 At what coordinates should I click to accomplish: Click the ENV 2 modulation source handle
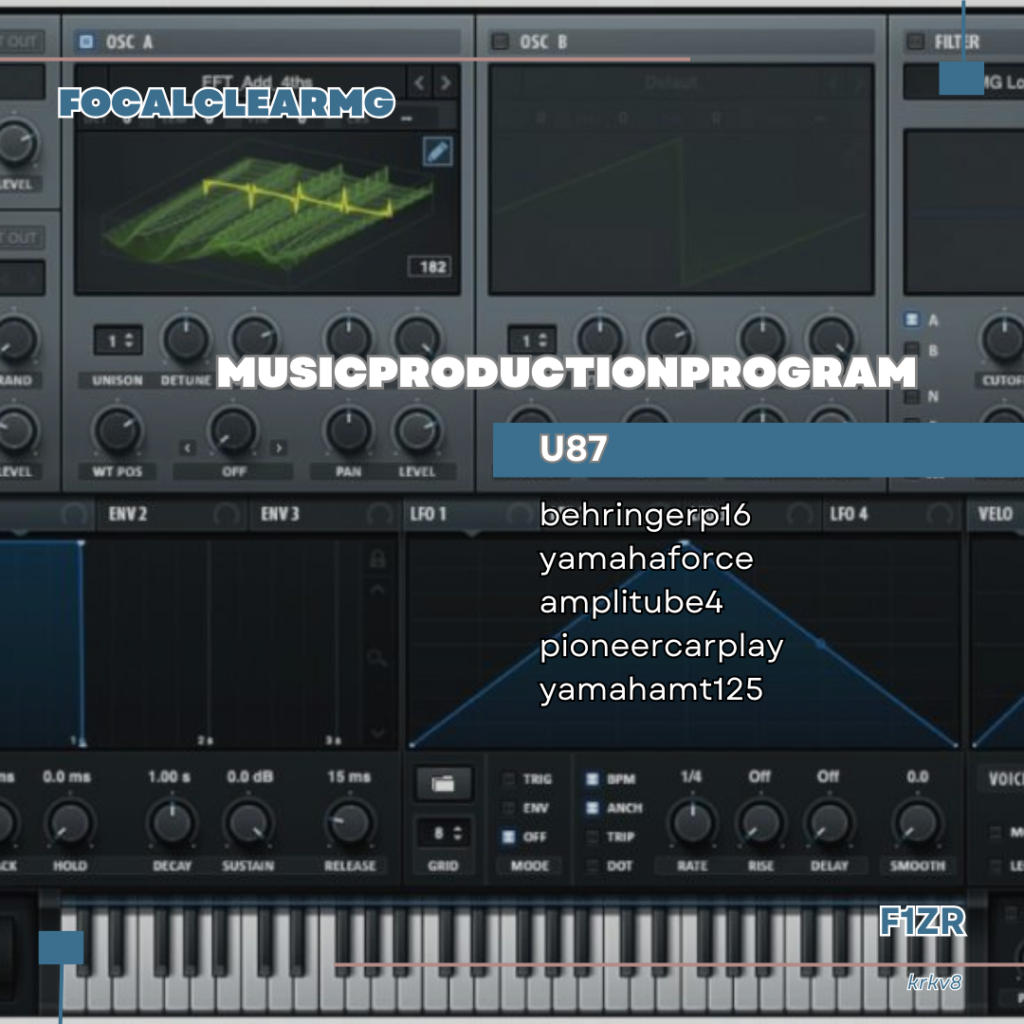pos(226,515)
